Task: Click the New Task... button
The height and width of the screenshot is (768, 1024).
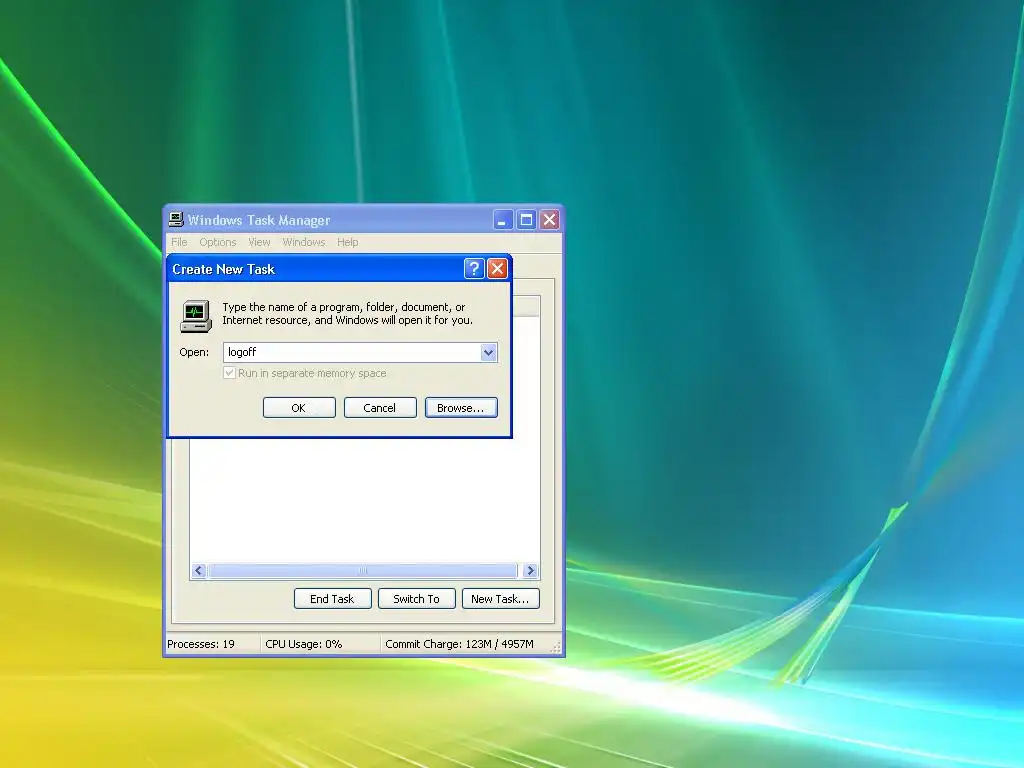Action: point(501,599)
